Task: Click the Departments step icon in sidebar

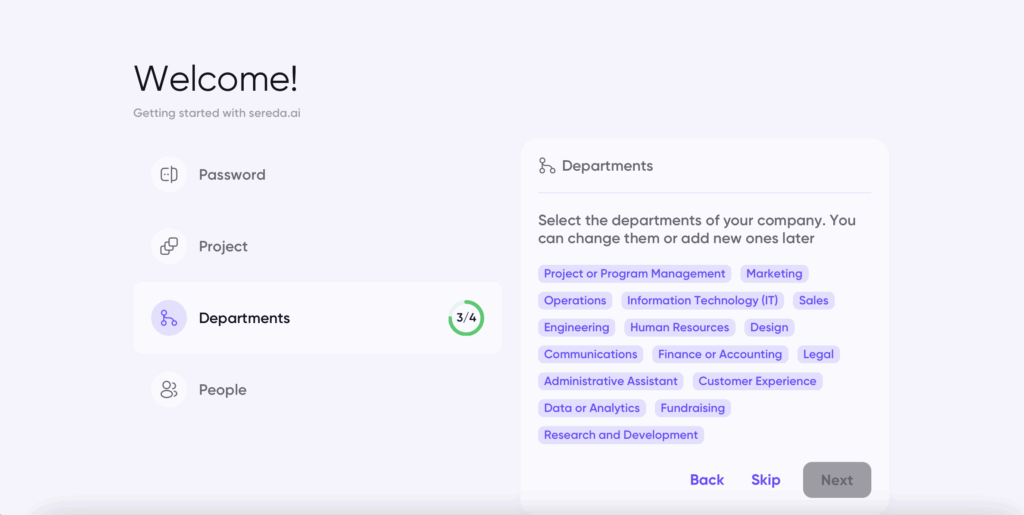Action: coord(169,318)
